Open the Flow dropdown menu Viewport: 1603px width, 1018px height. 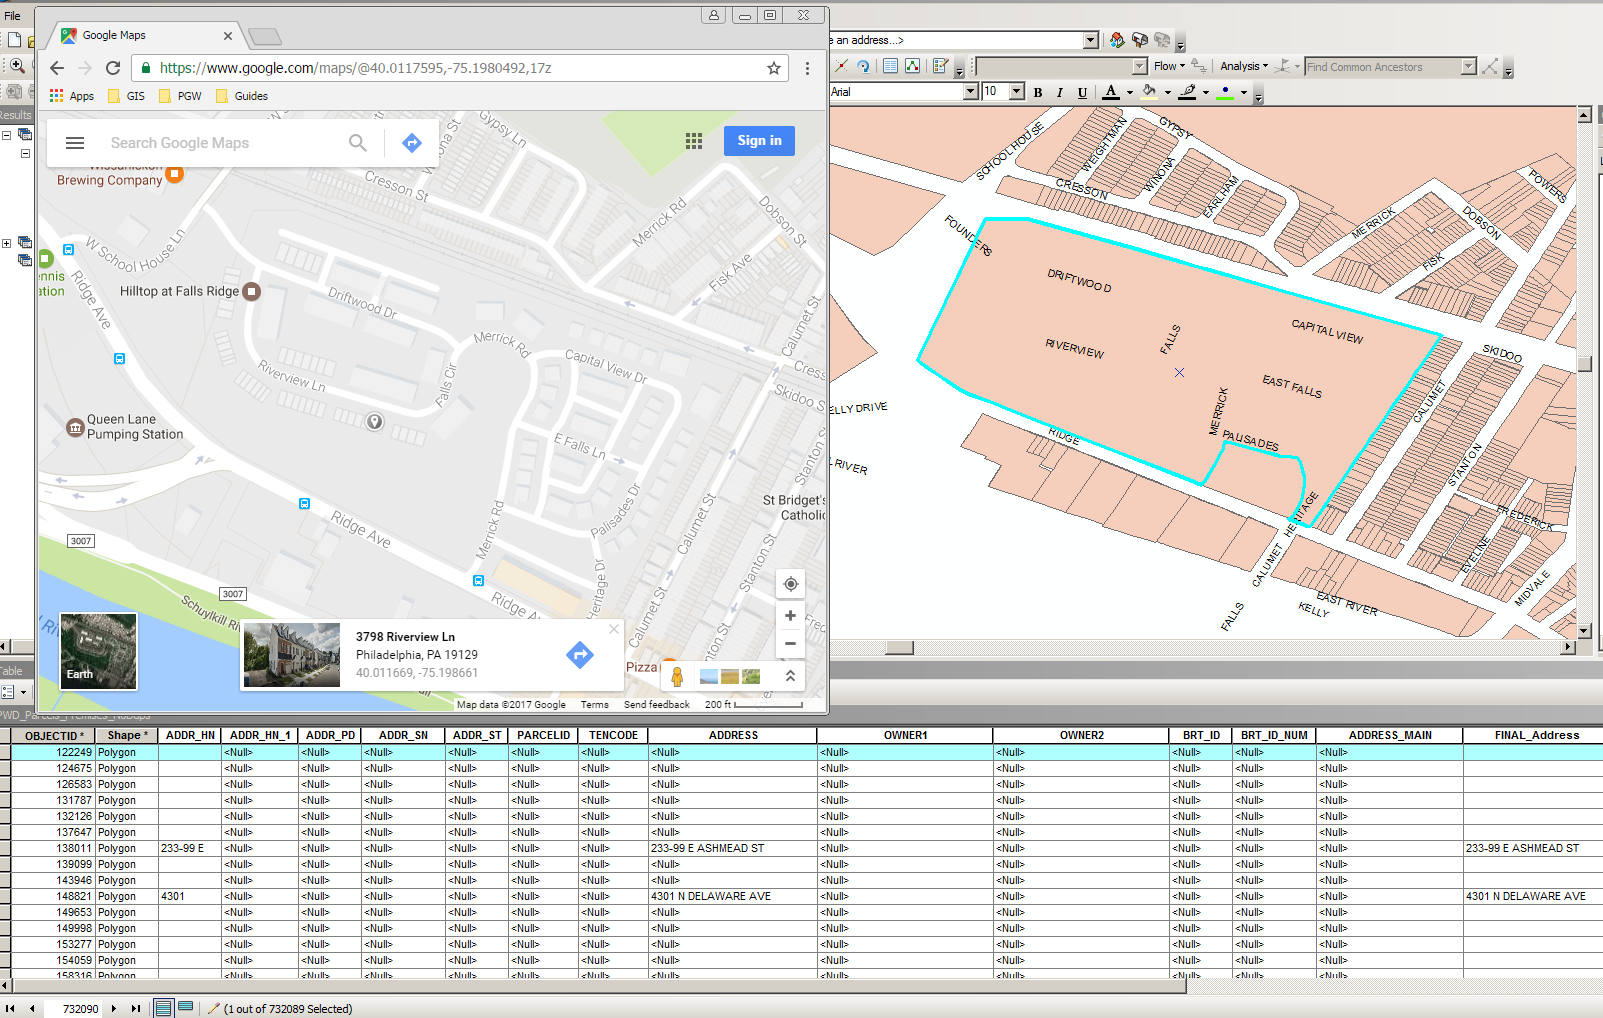click(1169, 66)
